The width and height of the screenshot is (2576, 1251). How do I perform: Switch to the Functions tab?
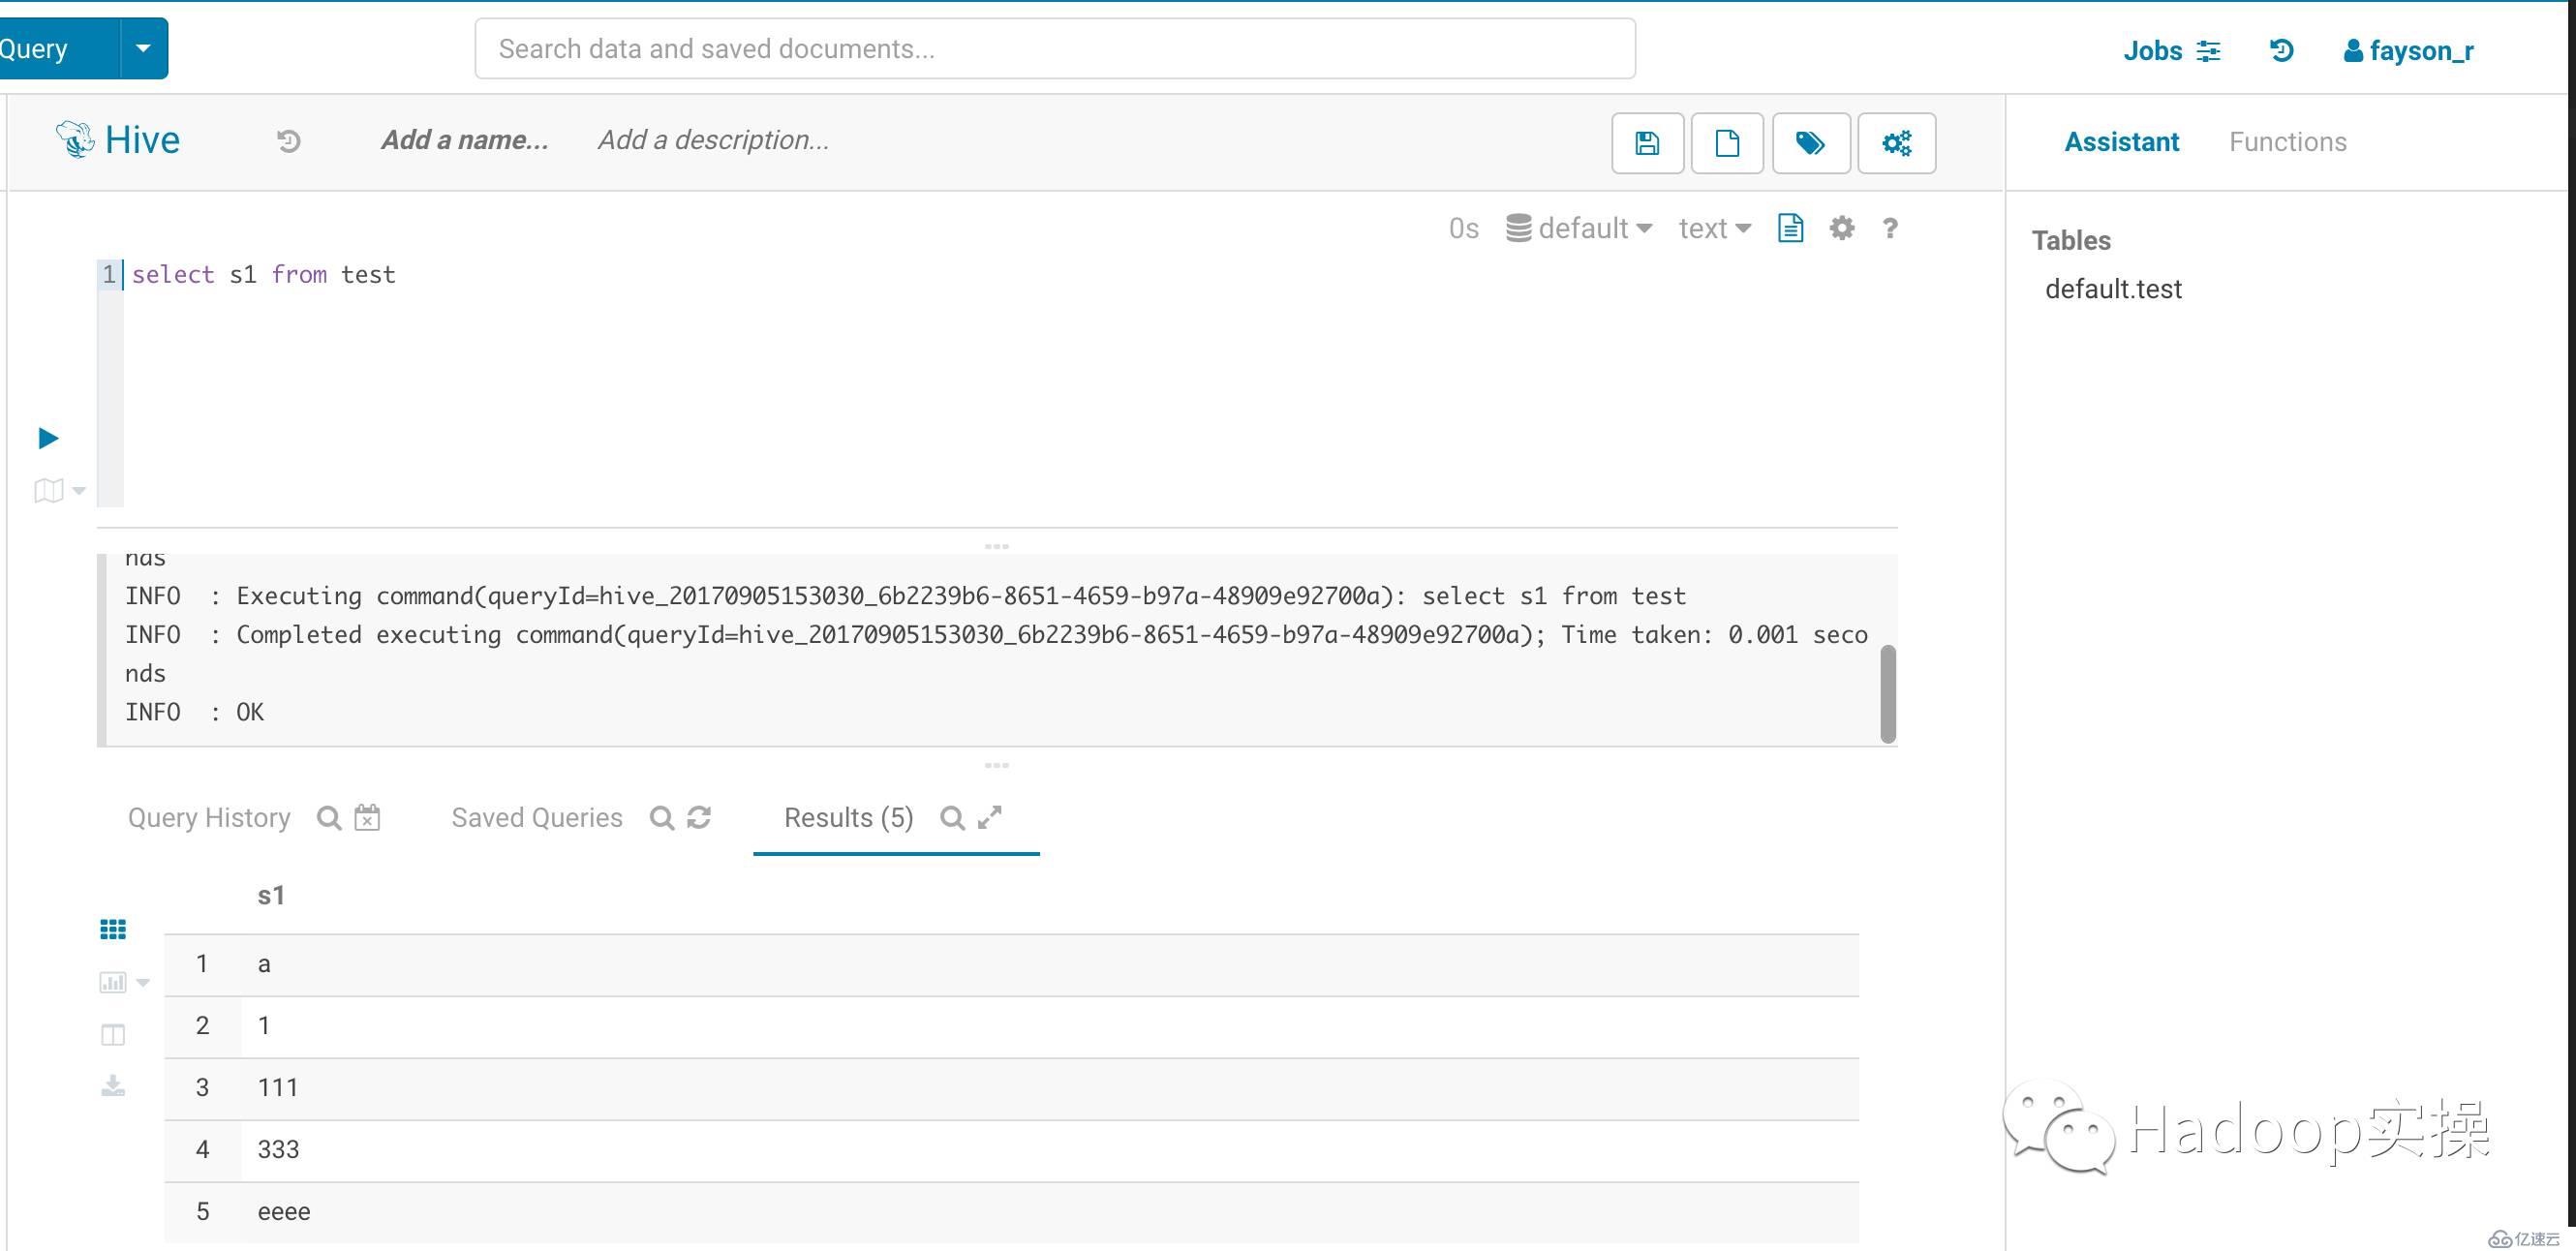coord(2288,142)
